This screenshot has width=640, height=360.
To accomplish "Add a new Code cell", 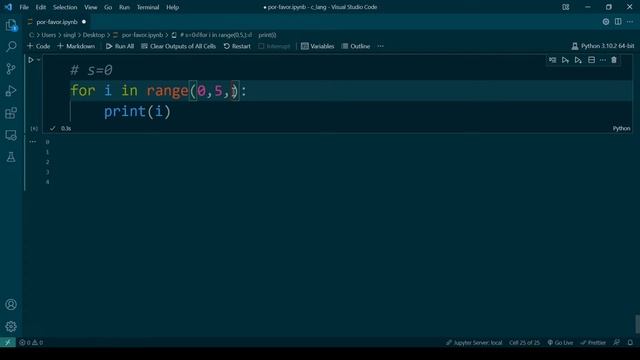I will [38, 46].
